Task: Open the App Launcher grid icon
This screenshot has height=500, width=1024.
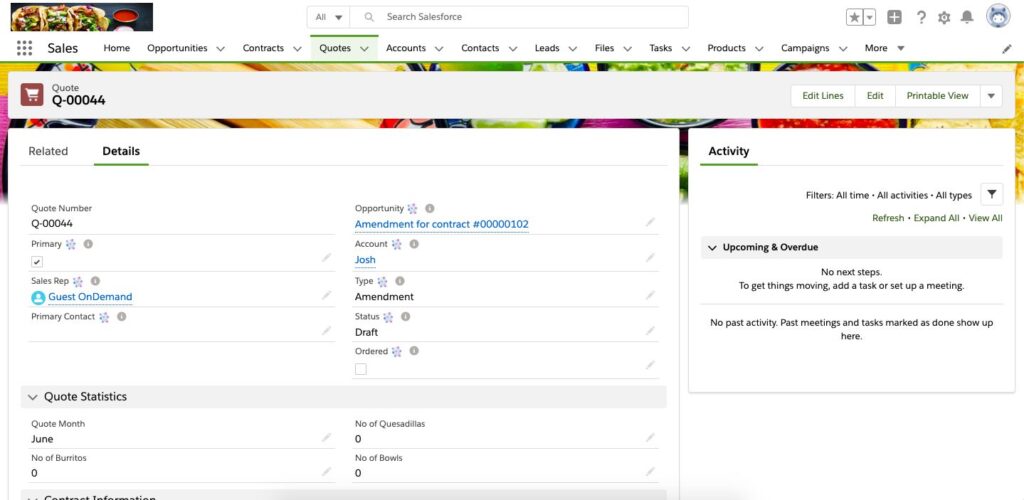Action: [24, 48]
